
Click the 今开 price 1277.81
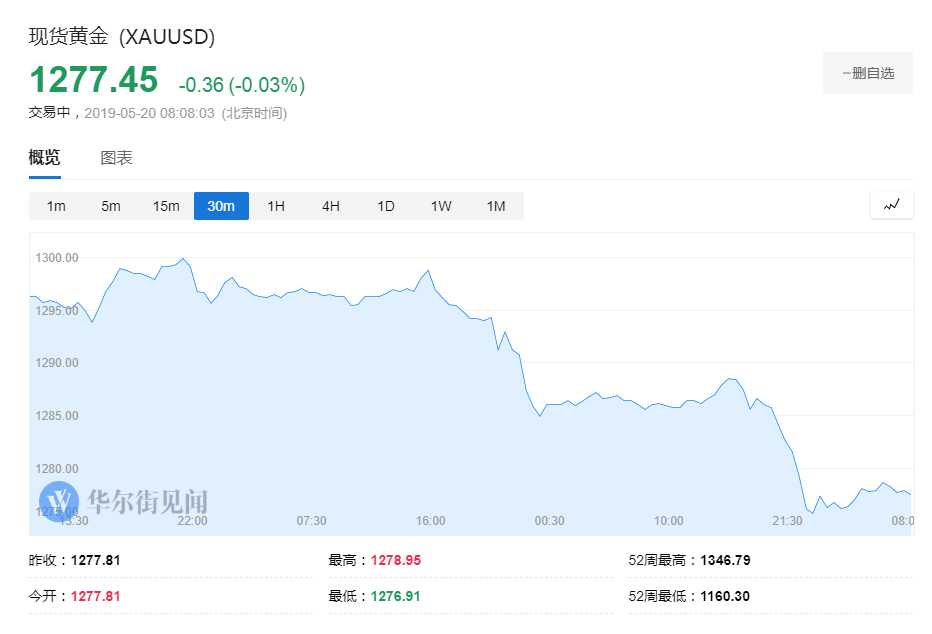click(96, 595)
